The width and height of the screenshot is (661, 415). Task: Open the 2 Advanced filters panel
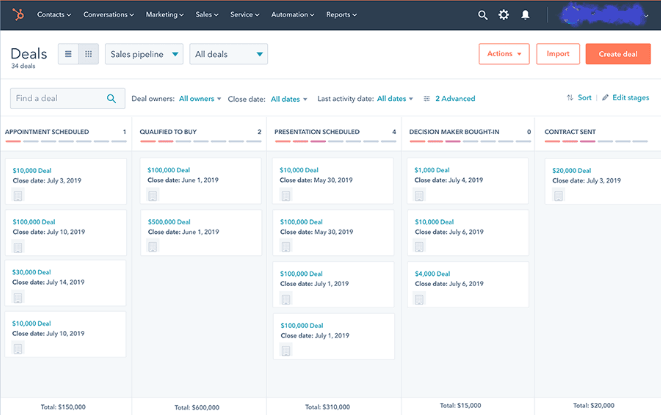(450, 99)
